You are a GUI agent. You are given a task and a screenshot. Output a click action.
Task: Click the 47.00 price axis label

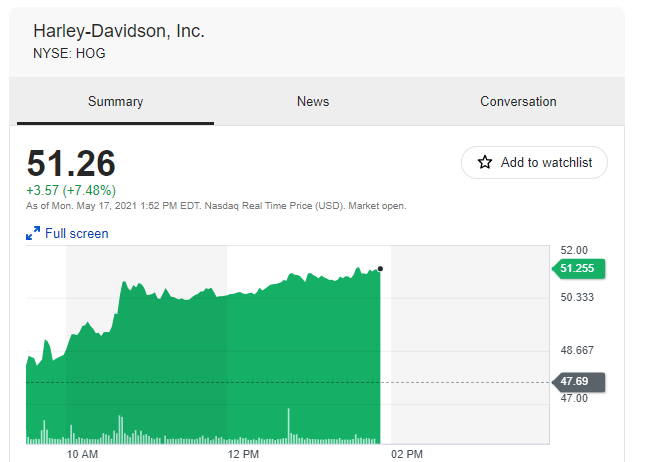coord(574,398)
